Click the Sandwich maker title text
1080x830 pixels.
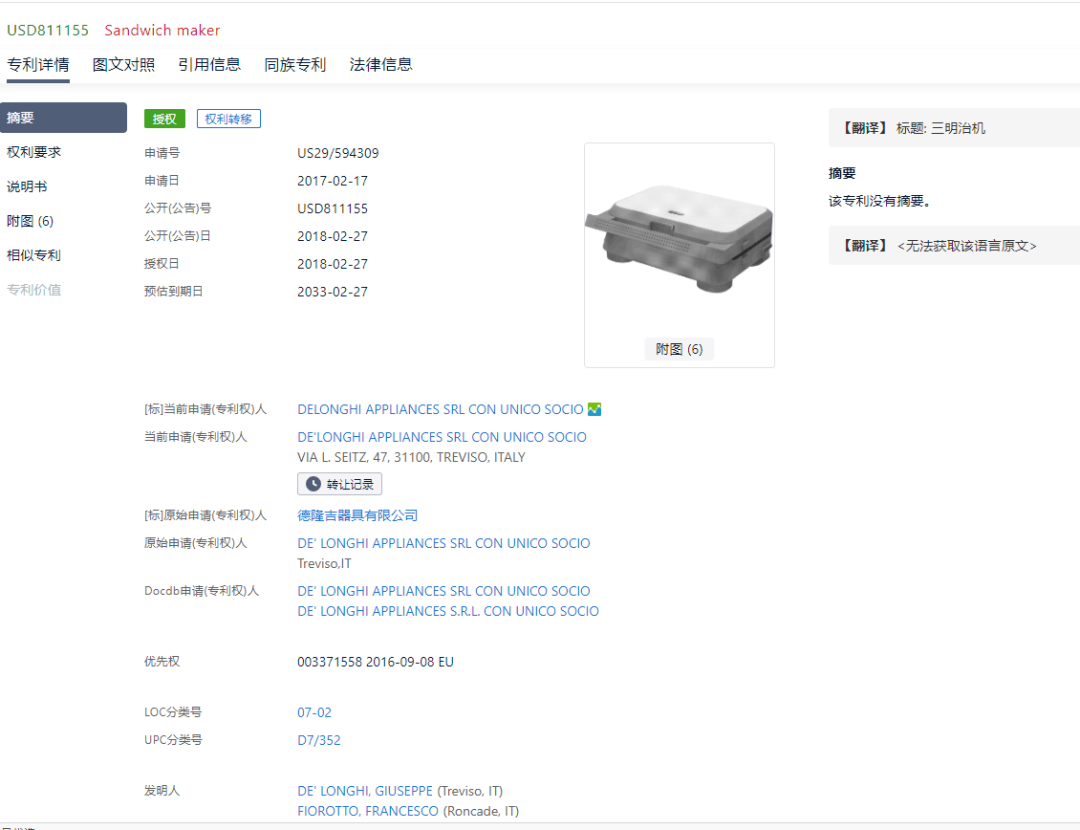pyautogui.click(x=163, y=30)
